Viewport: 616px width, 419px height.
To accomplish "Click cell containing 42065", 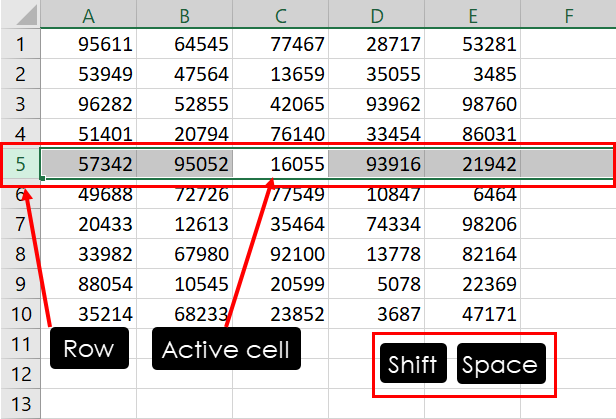I will (x=280, y=104).
